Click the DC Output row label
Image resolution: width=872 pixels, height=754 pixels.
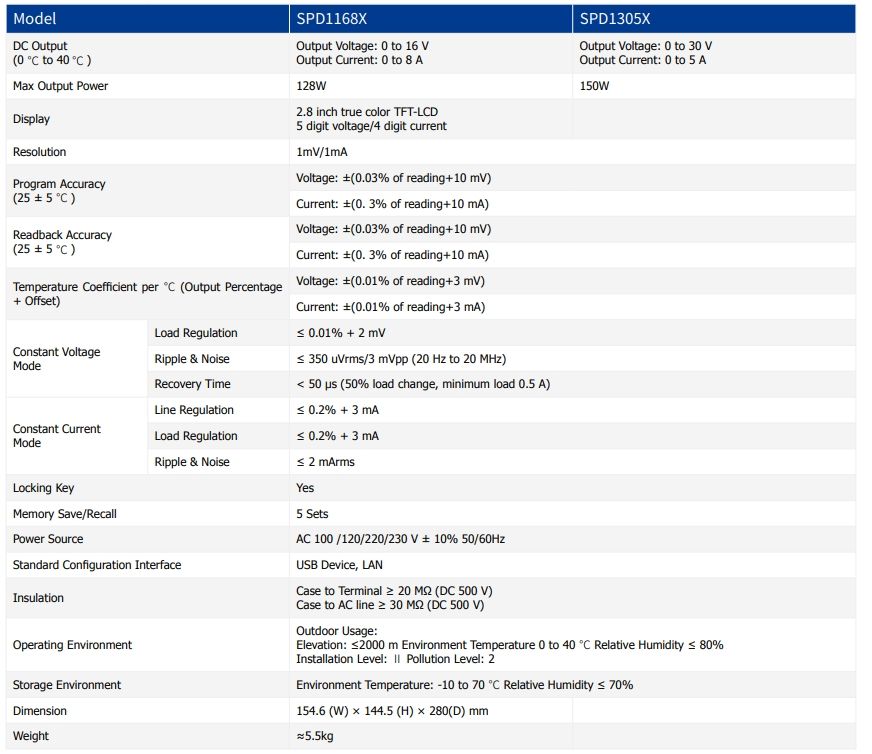[52, 53]
